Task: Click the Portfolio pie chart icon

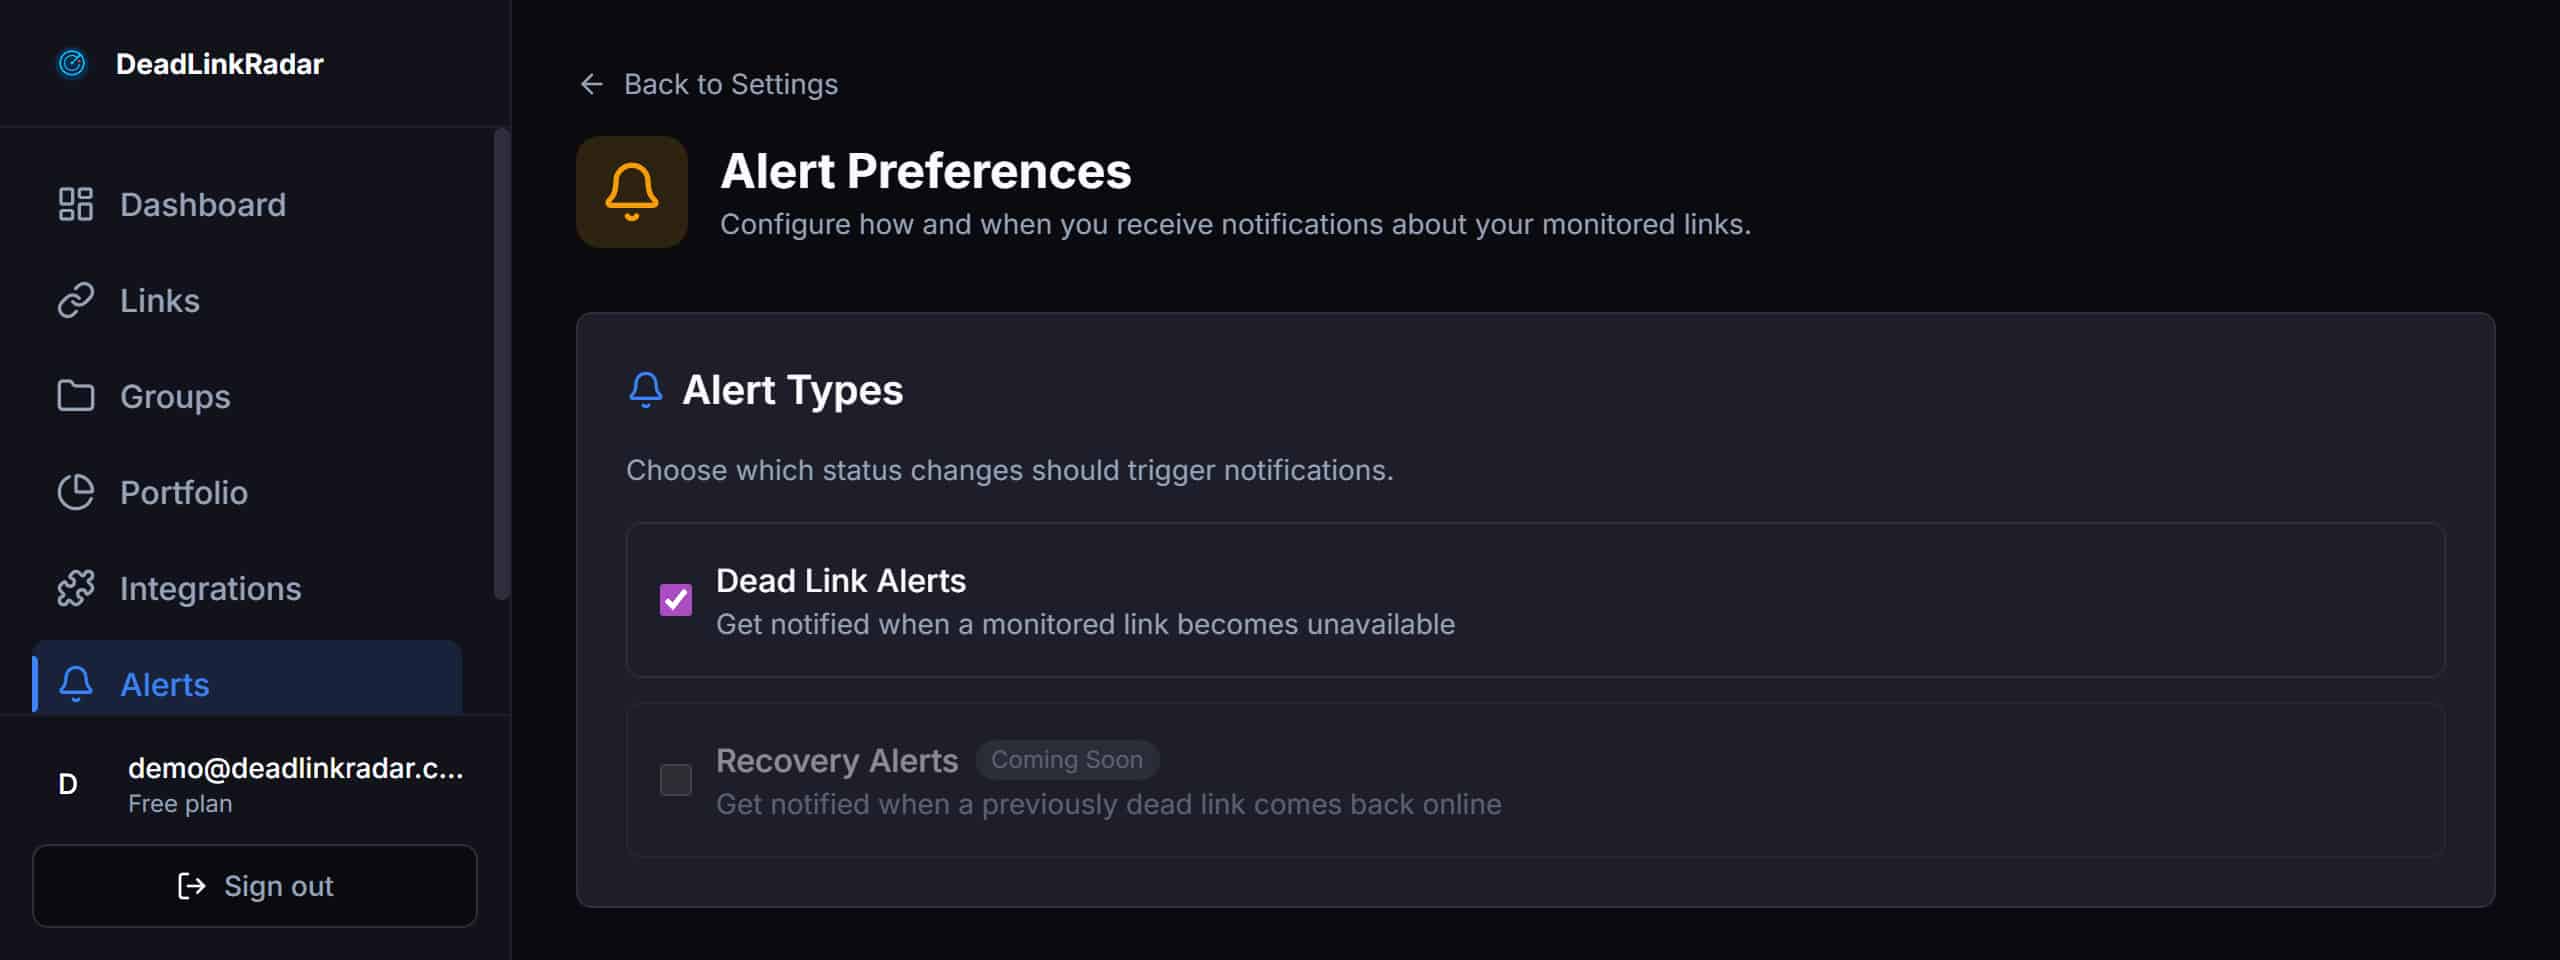Action: coord(76,492)
